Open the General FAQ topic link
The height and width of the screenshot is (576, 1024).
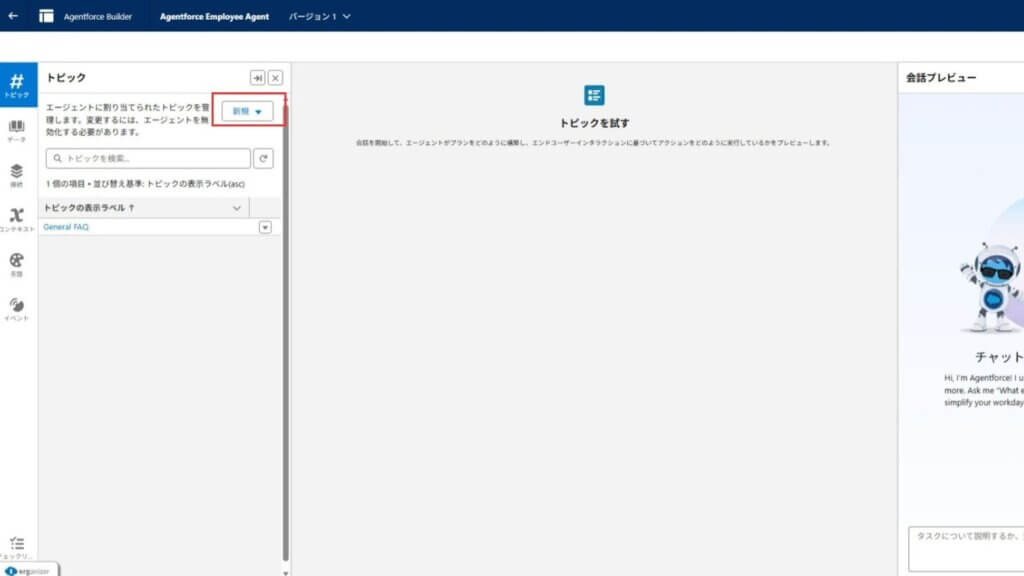pos(66,227)
